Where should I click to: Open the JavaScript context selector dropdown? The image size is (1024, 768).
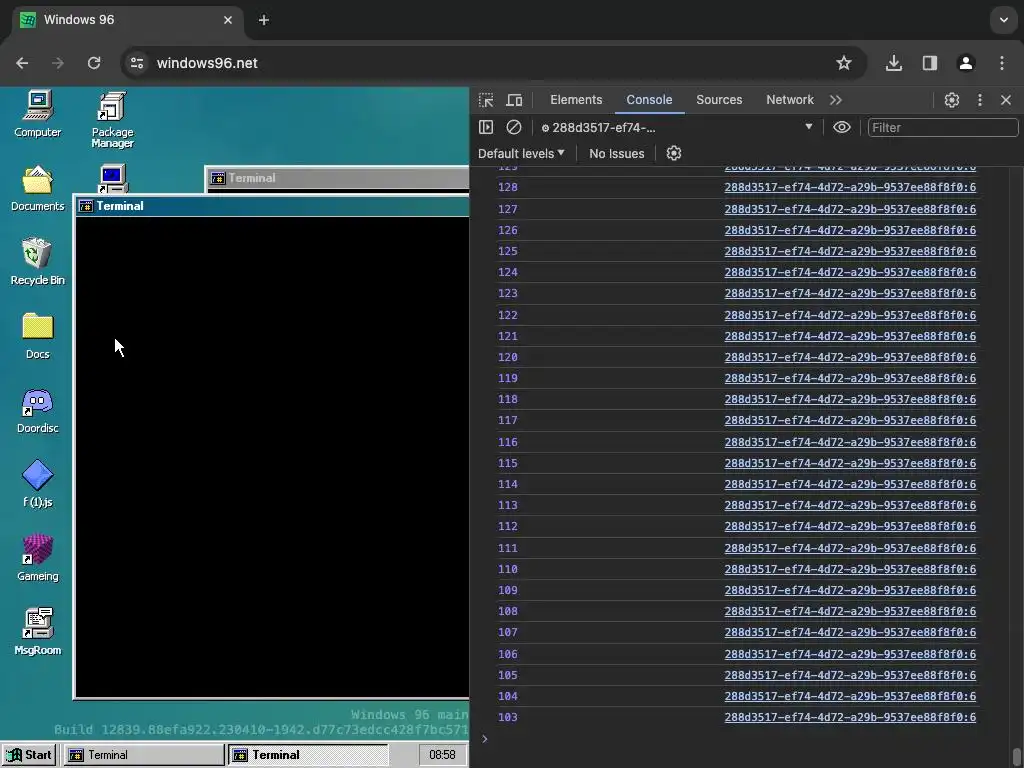tap(677, 127)
